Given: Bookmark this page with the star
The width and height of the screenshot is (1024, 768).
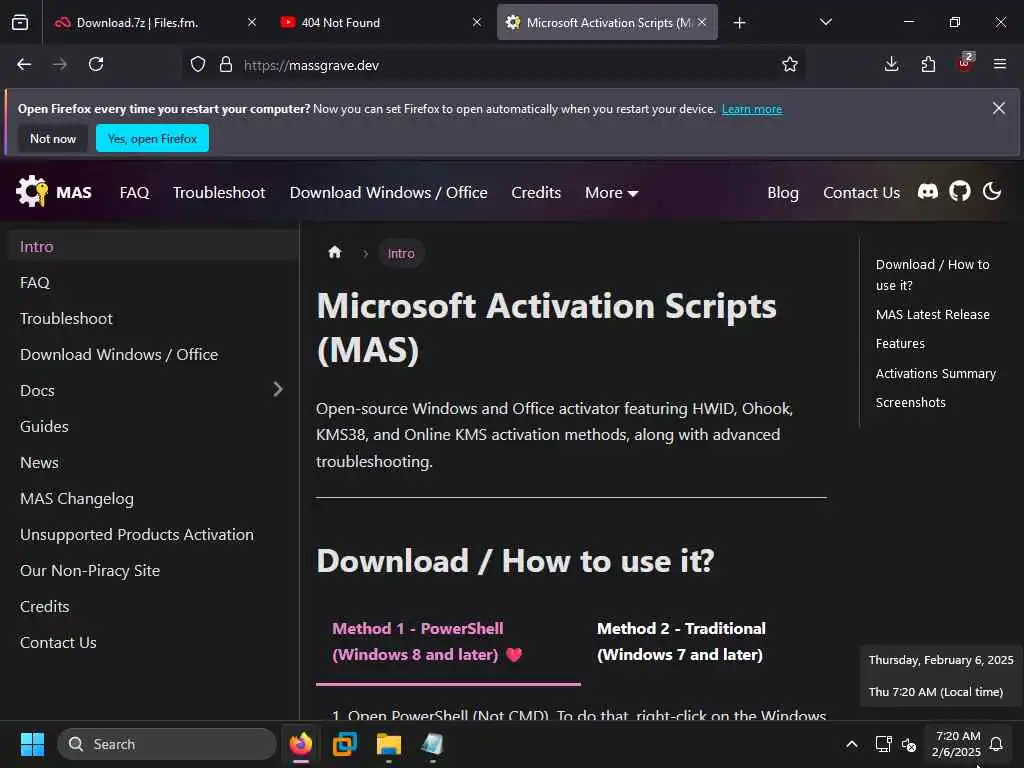Looking at the screenshot, I should pyautogui.click(x=790, y=64).
